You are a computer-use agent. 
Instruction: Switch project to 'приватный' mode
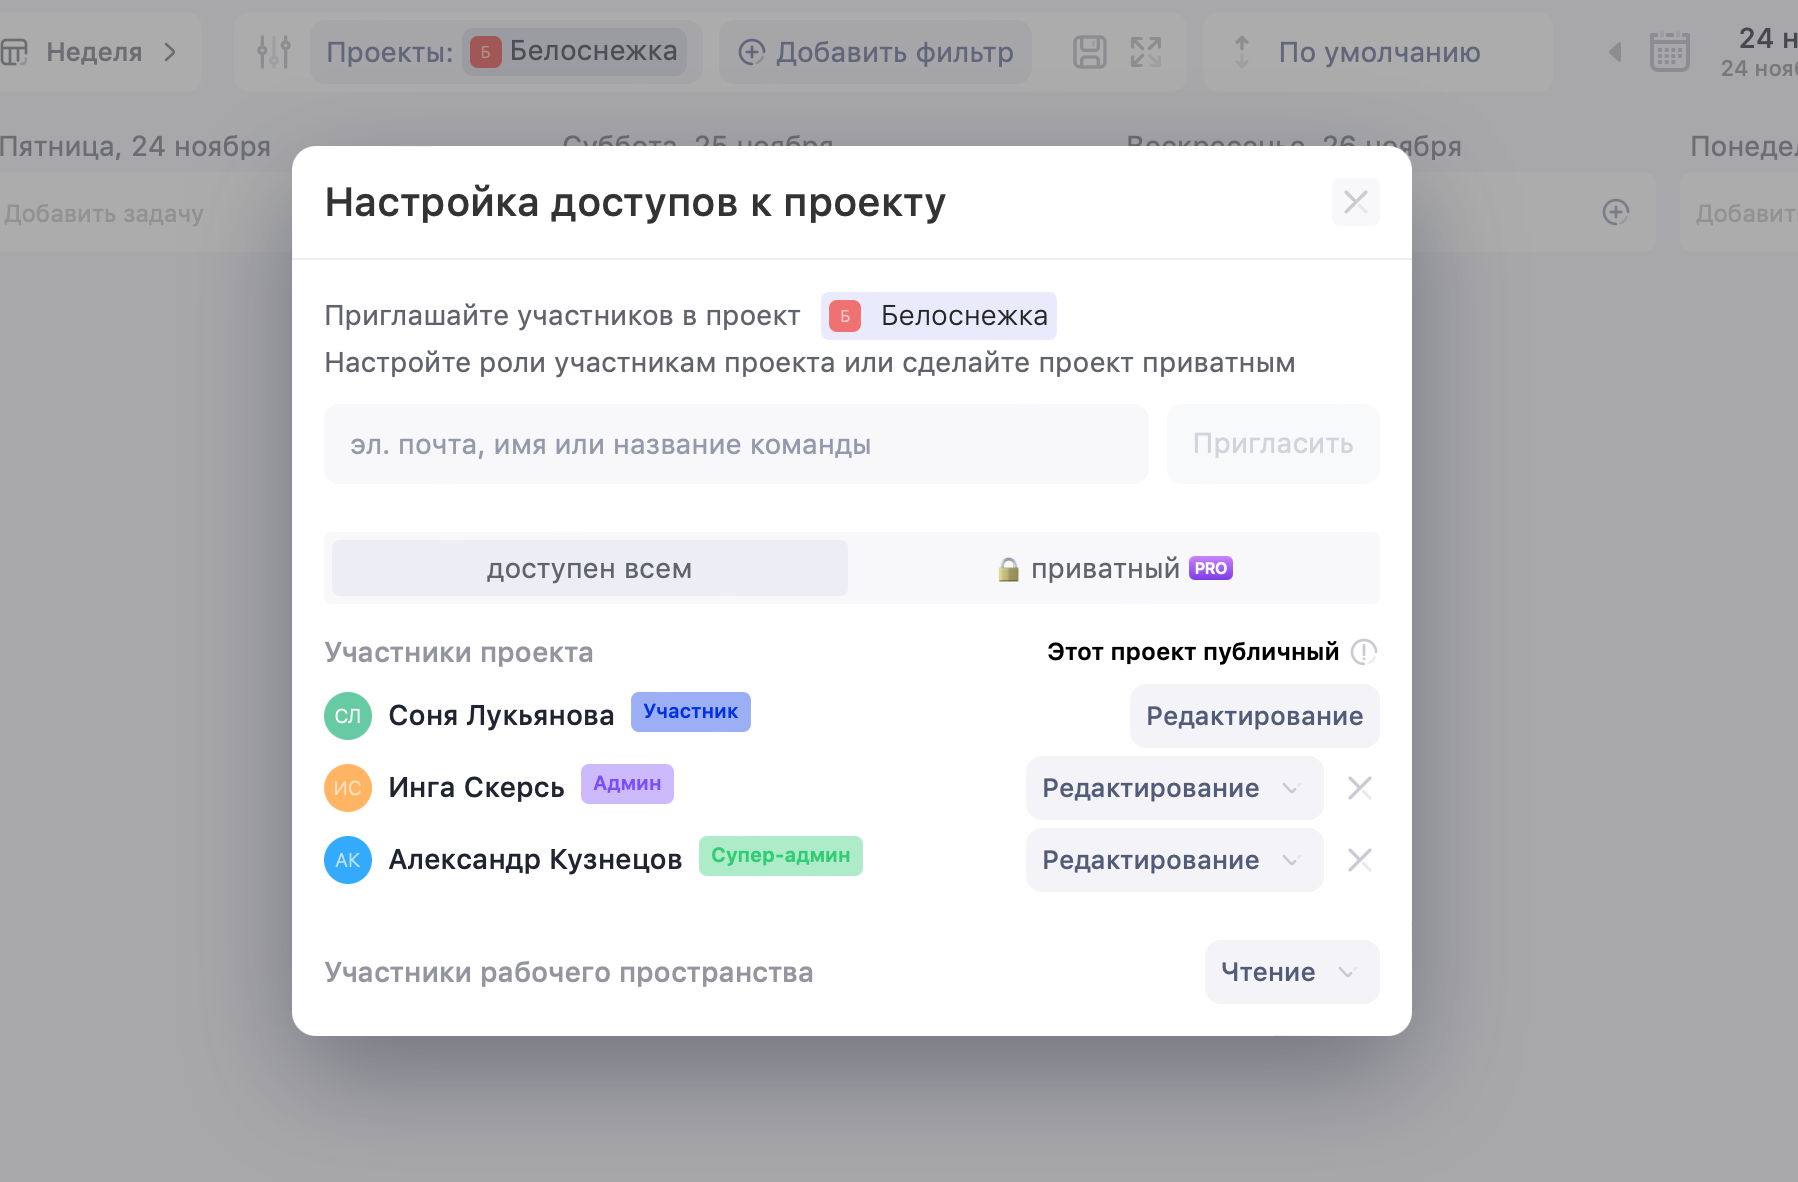(x=1114, y=568)
